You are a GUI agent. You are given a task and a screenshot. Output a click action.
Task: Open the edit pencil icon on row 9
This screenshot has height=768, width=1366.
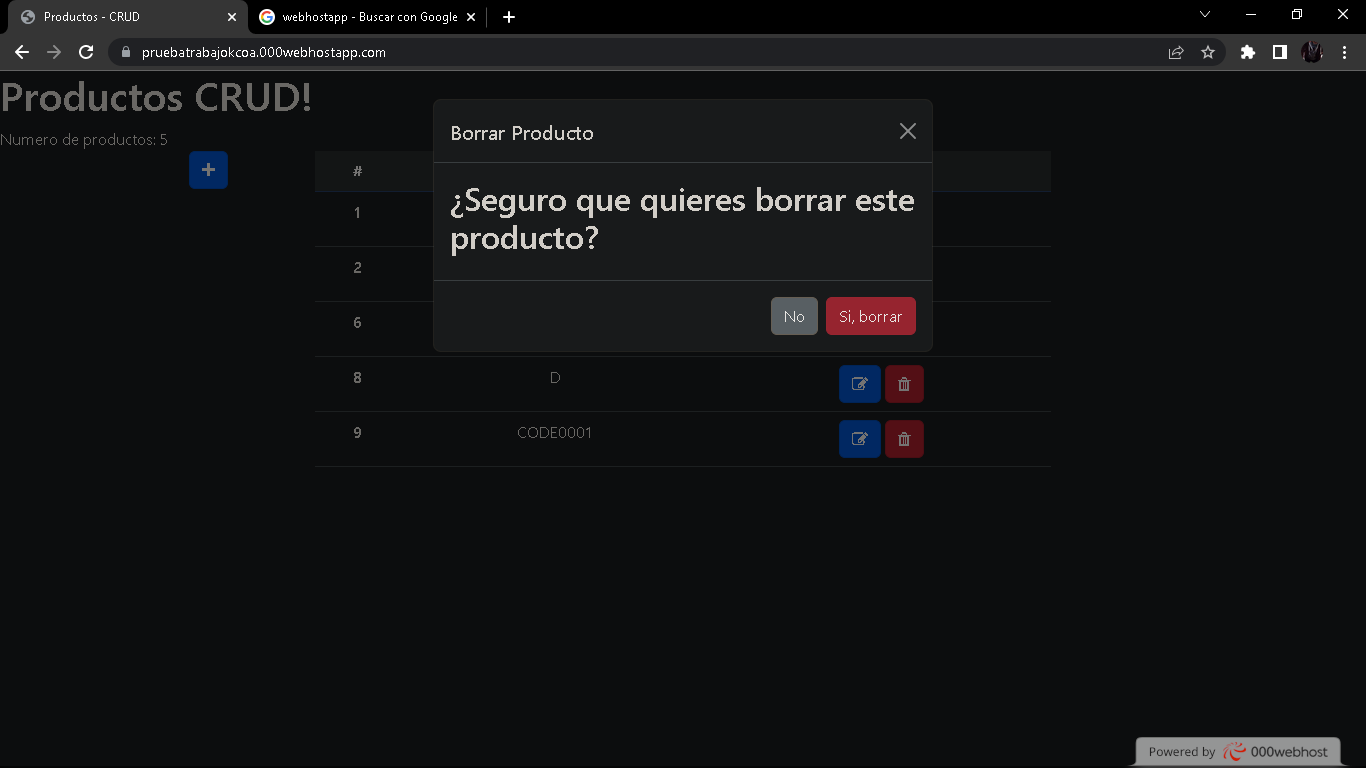coord(859,439)
